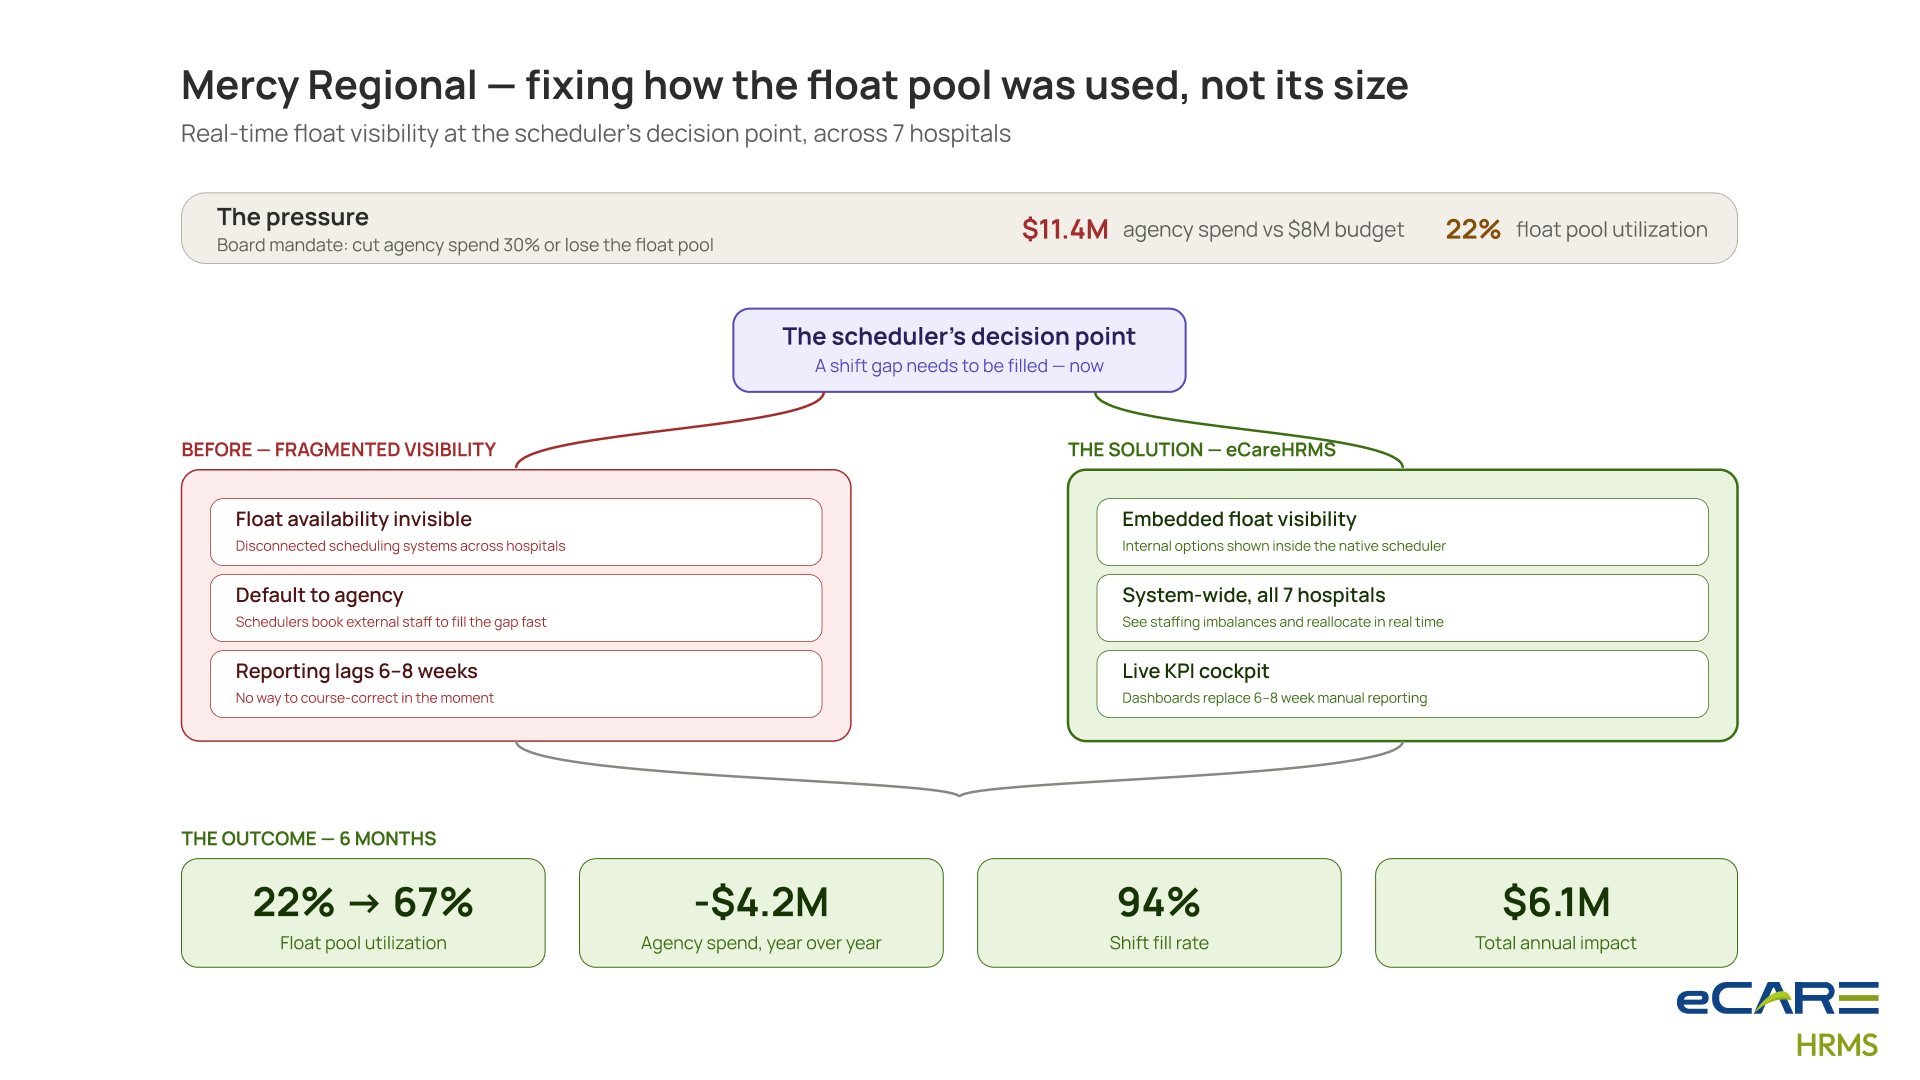Click 'Internal options shown inside the native scheduler'
Screen dimensions: 1920x1080
[x=1284, y=546]
